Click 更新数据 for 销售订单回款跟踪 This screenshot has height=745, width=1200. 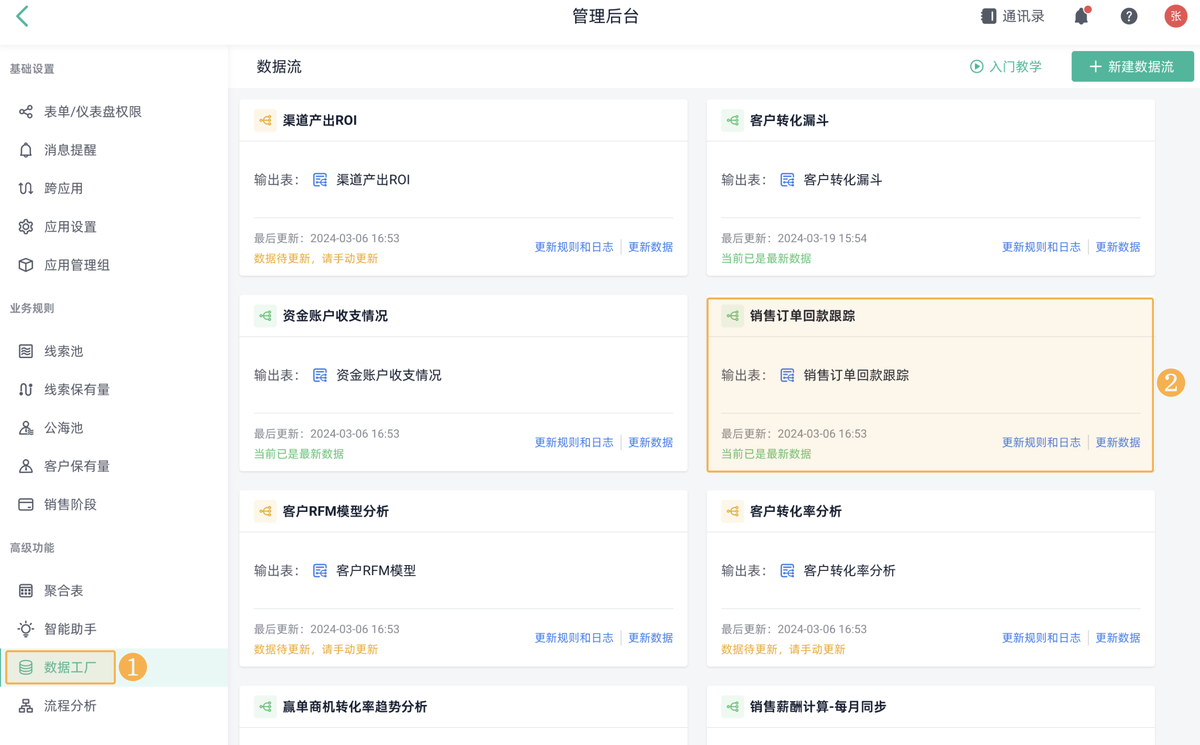click(1118, 442)
